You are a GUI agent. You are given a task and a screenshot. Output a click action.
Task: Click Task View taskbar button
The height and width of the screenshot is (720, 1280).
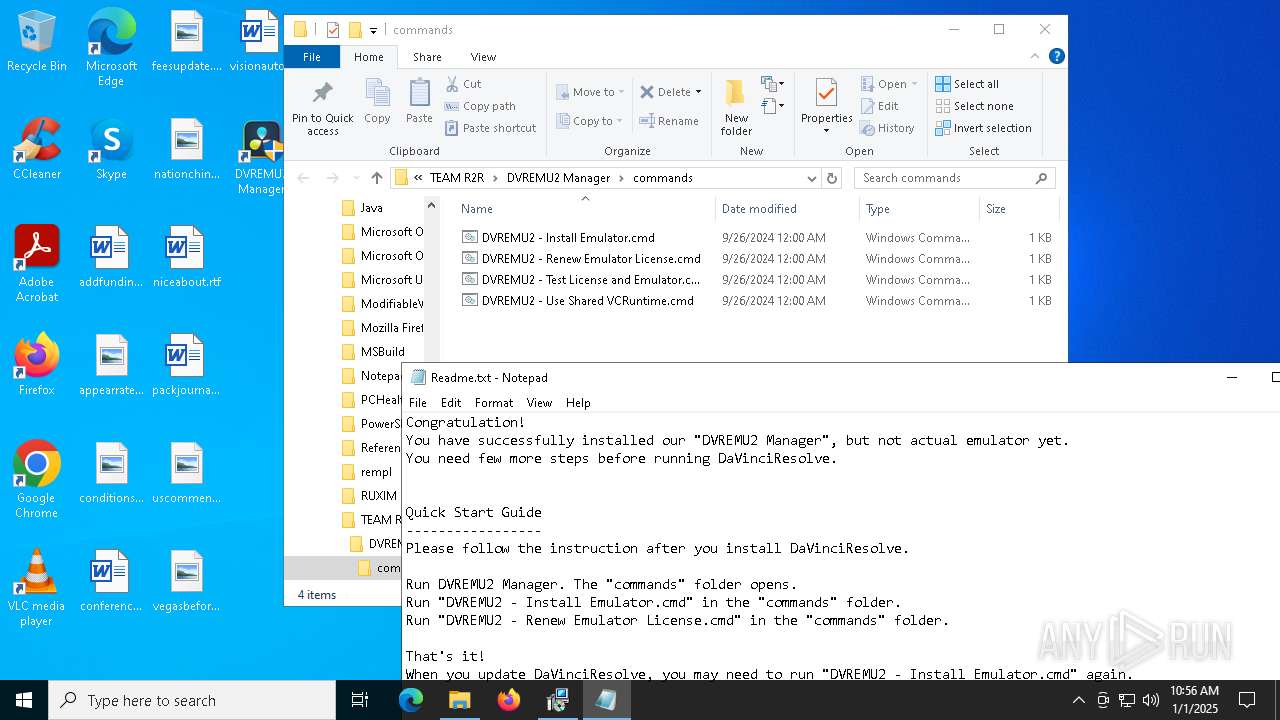[x=360, y=700]
